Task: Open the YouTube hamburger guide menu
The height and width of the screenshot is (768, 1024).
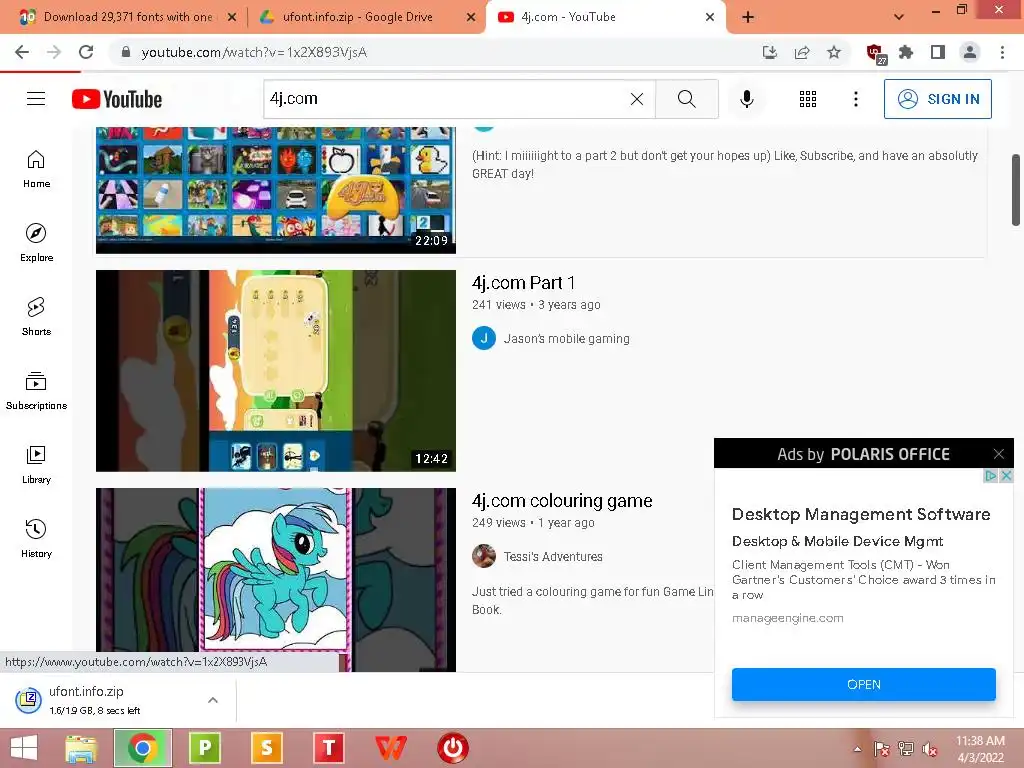Action: [36, 99]
